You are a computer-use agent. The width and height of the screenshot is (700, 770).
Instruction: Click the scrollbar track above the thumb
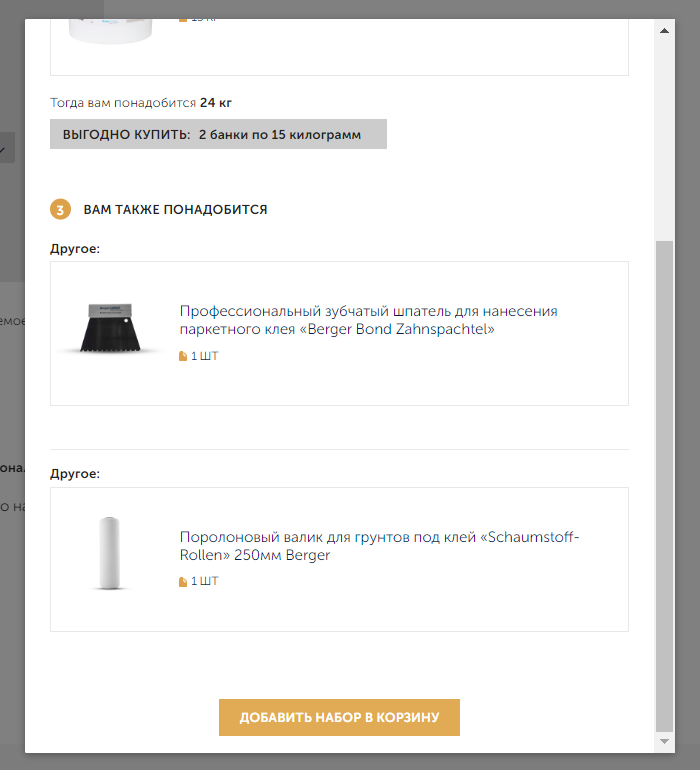[664, 130]
